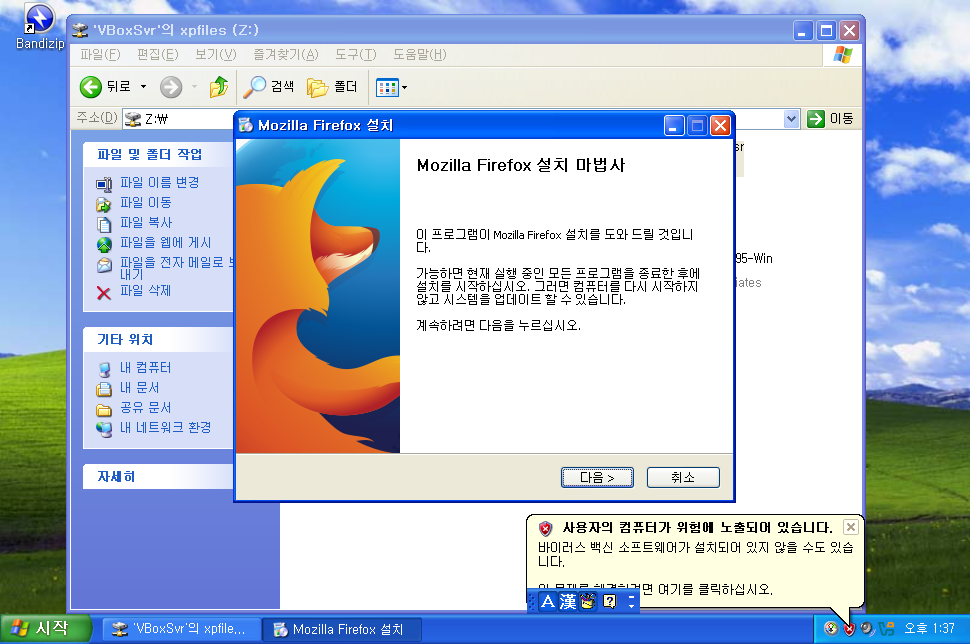Click the 이동 go button

coord(830,118)
